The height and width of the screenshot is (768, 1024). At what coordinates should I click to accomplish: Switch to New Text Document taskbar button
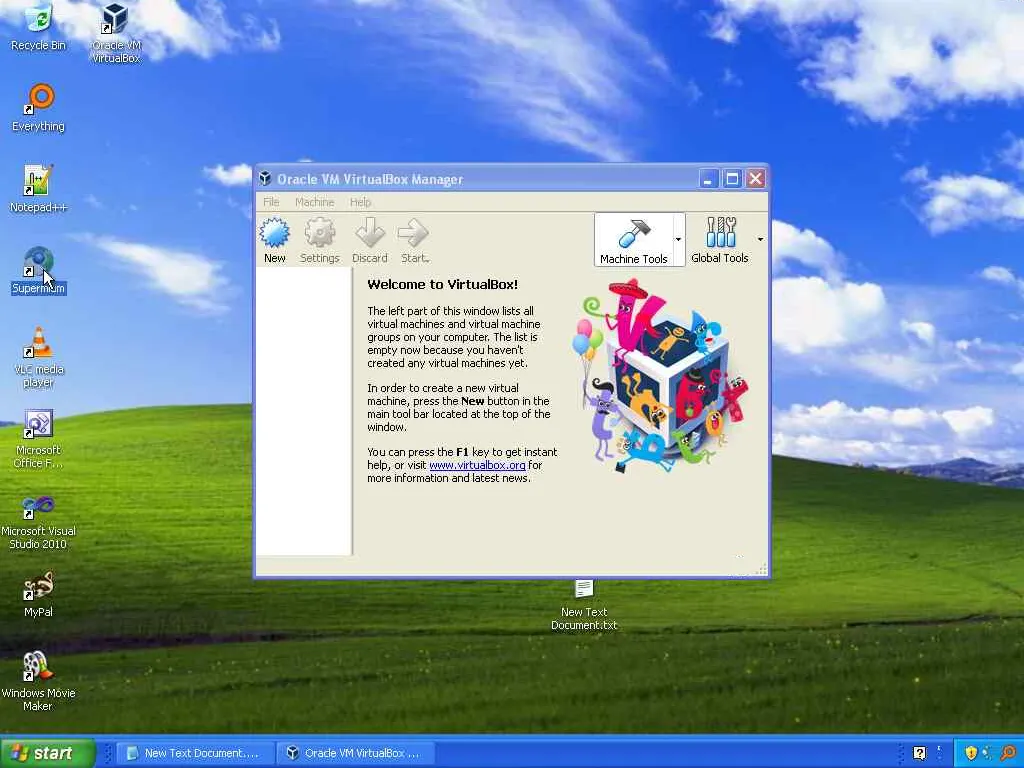(x=193, y=753)
